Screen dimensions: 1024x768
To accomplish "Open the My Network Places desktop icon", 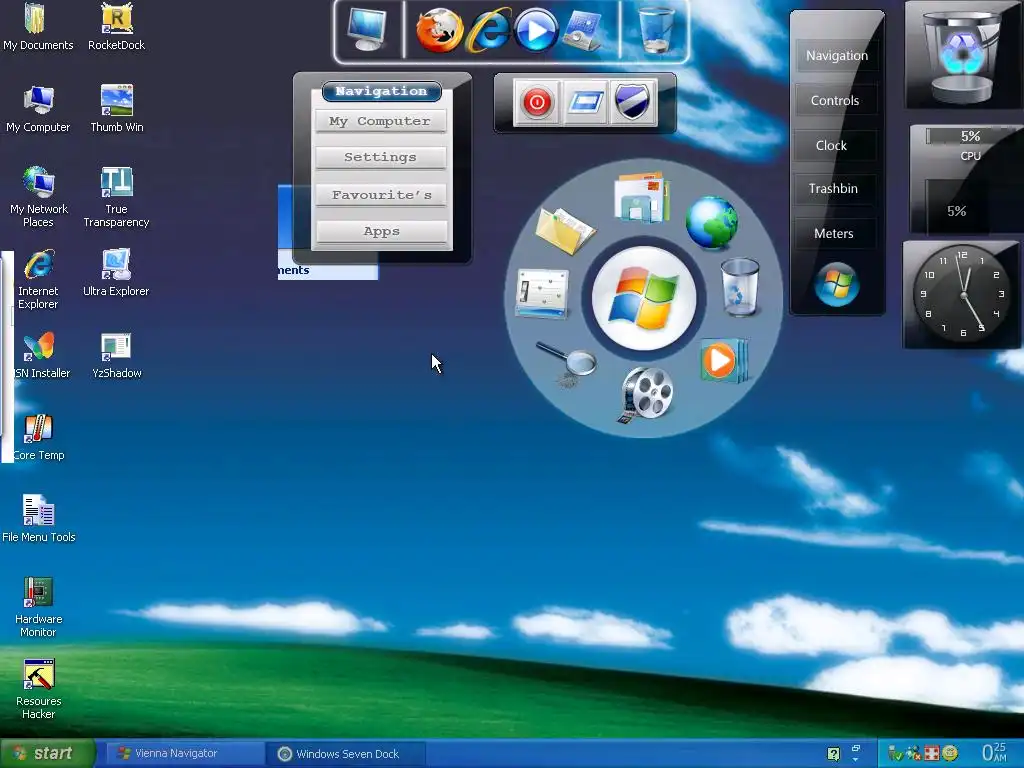I will tap(39, 198).
